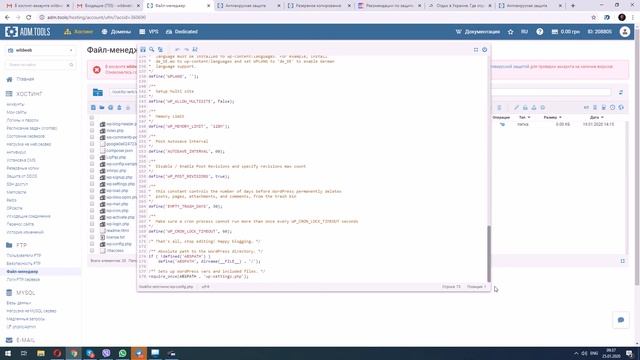Check the box next to license.txt

pos(92,237)
